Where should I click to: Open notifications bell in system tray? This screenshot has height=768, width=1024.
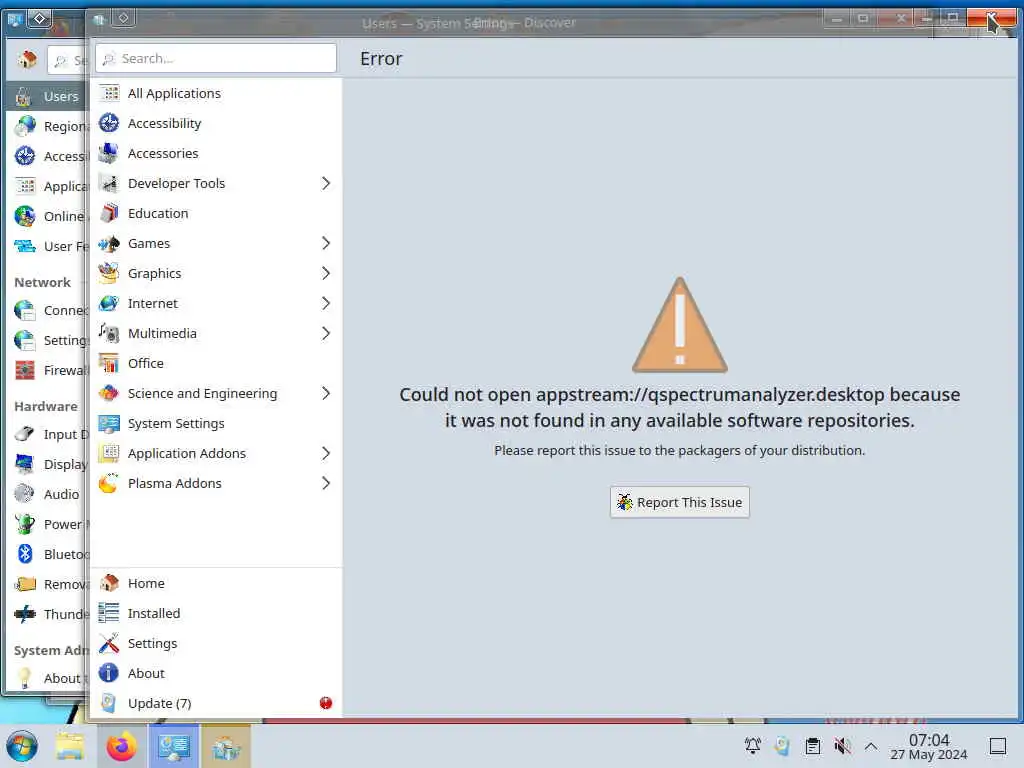752,745
